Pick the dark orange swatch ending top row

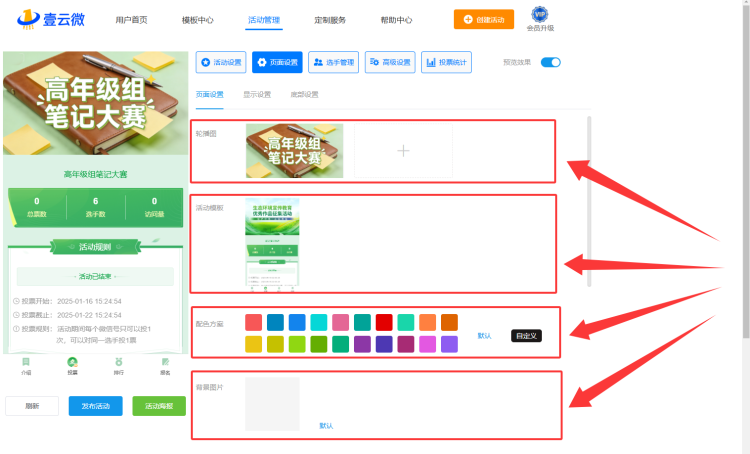[449, 322]
